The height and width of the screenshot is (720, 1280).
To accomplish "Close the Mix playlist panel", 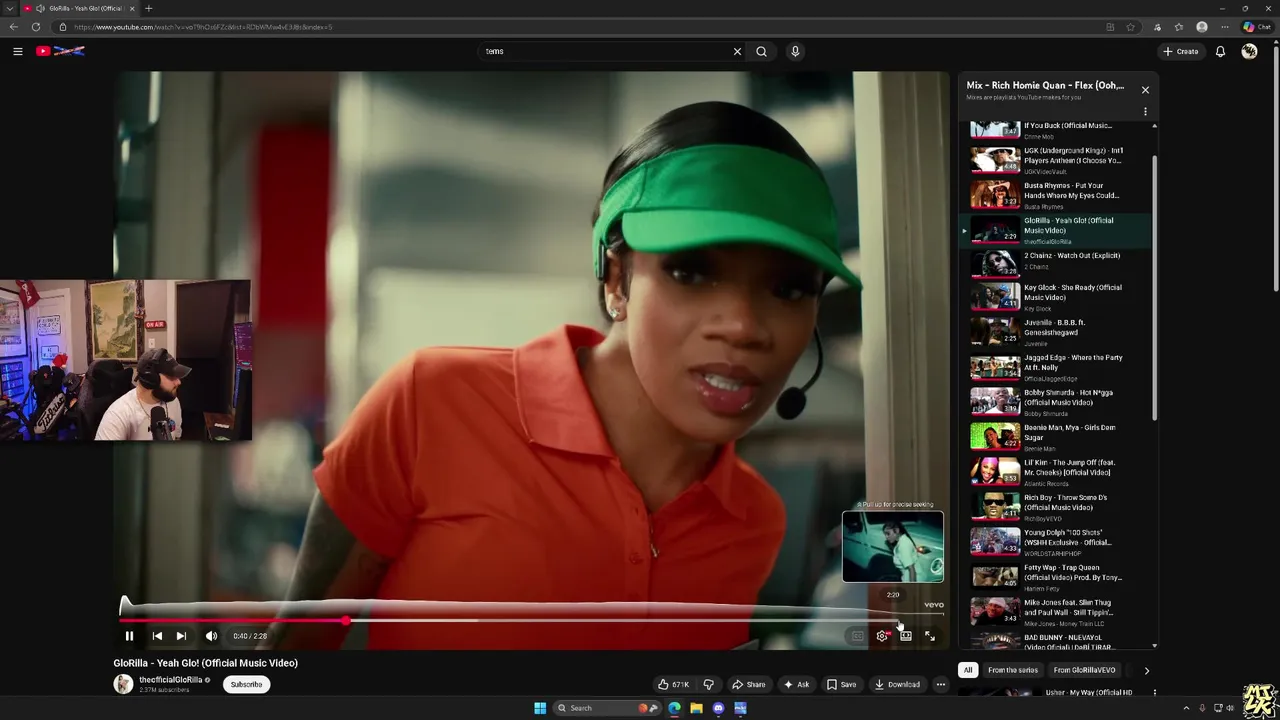I will [1145, 90].
